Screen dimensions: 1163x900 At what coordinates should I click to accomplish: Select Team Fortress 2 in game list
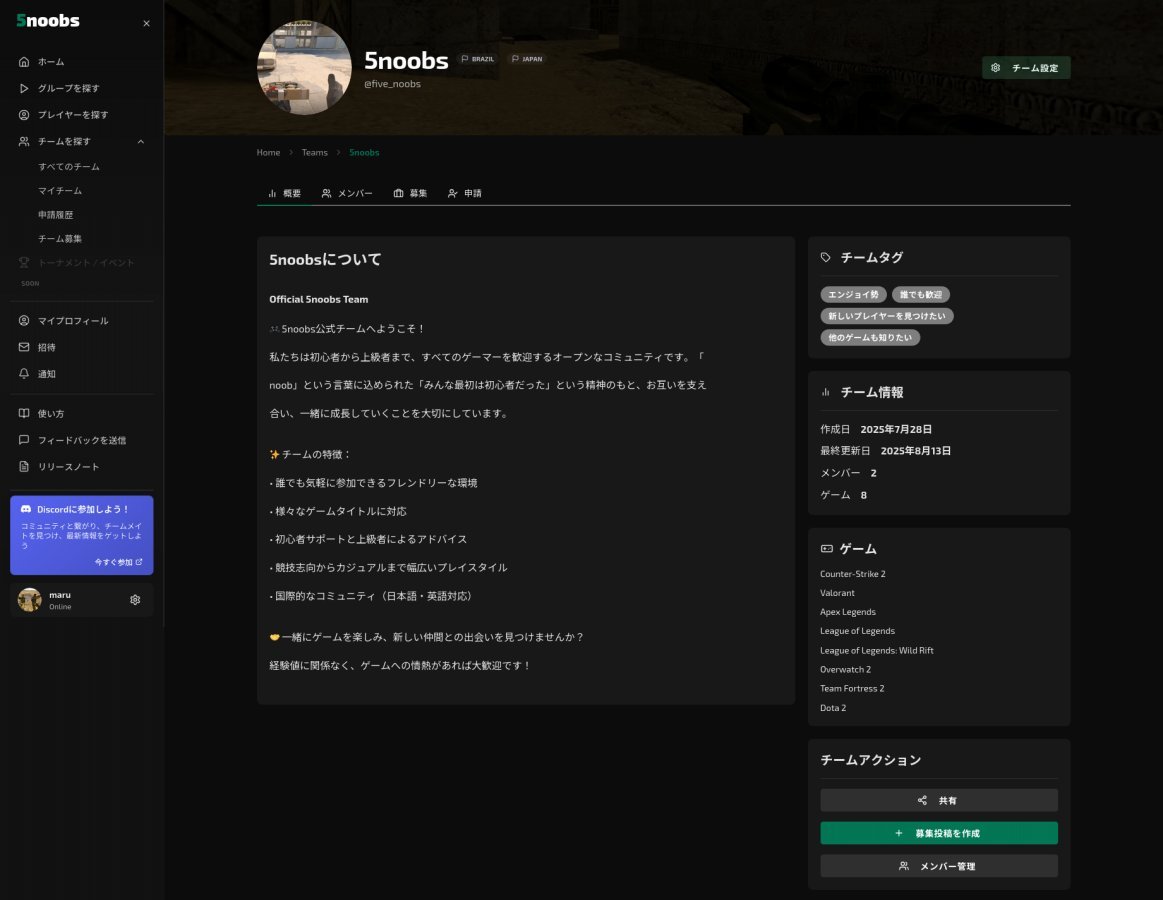[x=852, y=689]
